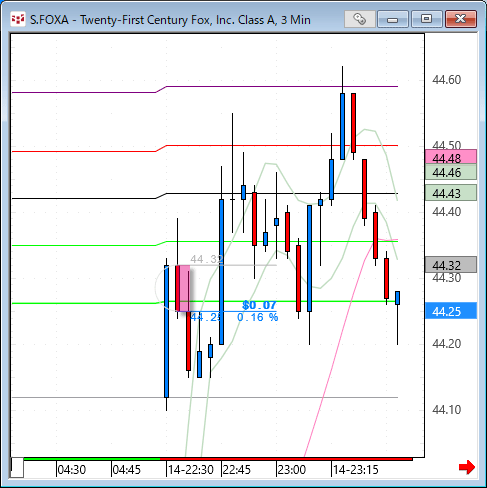Viewport: 487px width, 488px height.
Task: Select the pink 44.48 price label
Action: pyautogui.click(x=451, y=157)
